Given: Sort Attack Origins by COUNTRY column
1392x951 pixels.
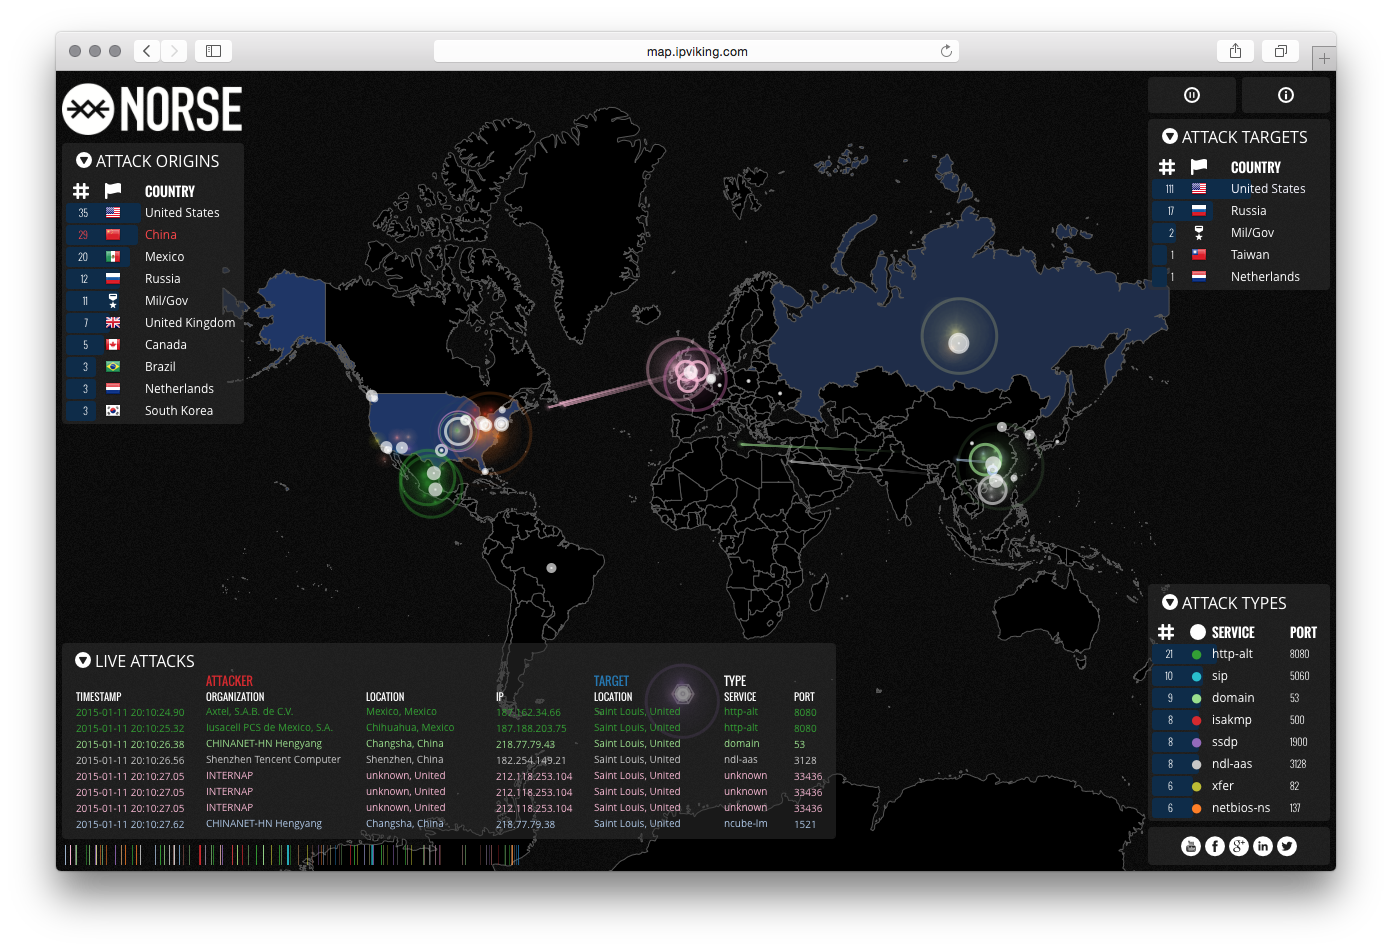Looking at the screenshot, I should [x=169, y=191].
